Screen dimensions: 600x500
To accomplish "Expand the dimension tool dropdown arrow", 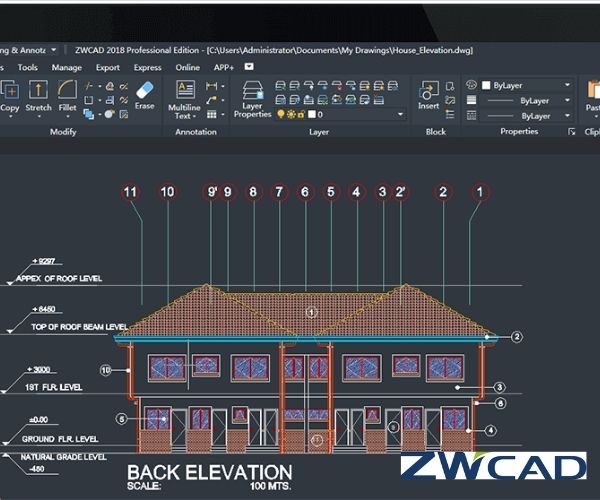I will tap(223, 86).
